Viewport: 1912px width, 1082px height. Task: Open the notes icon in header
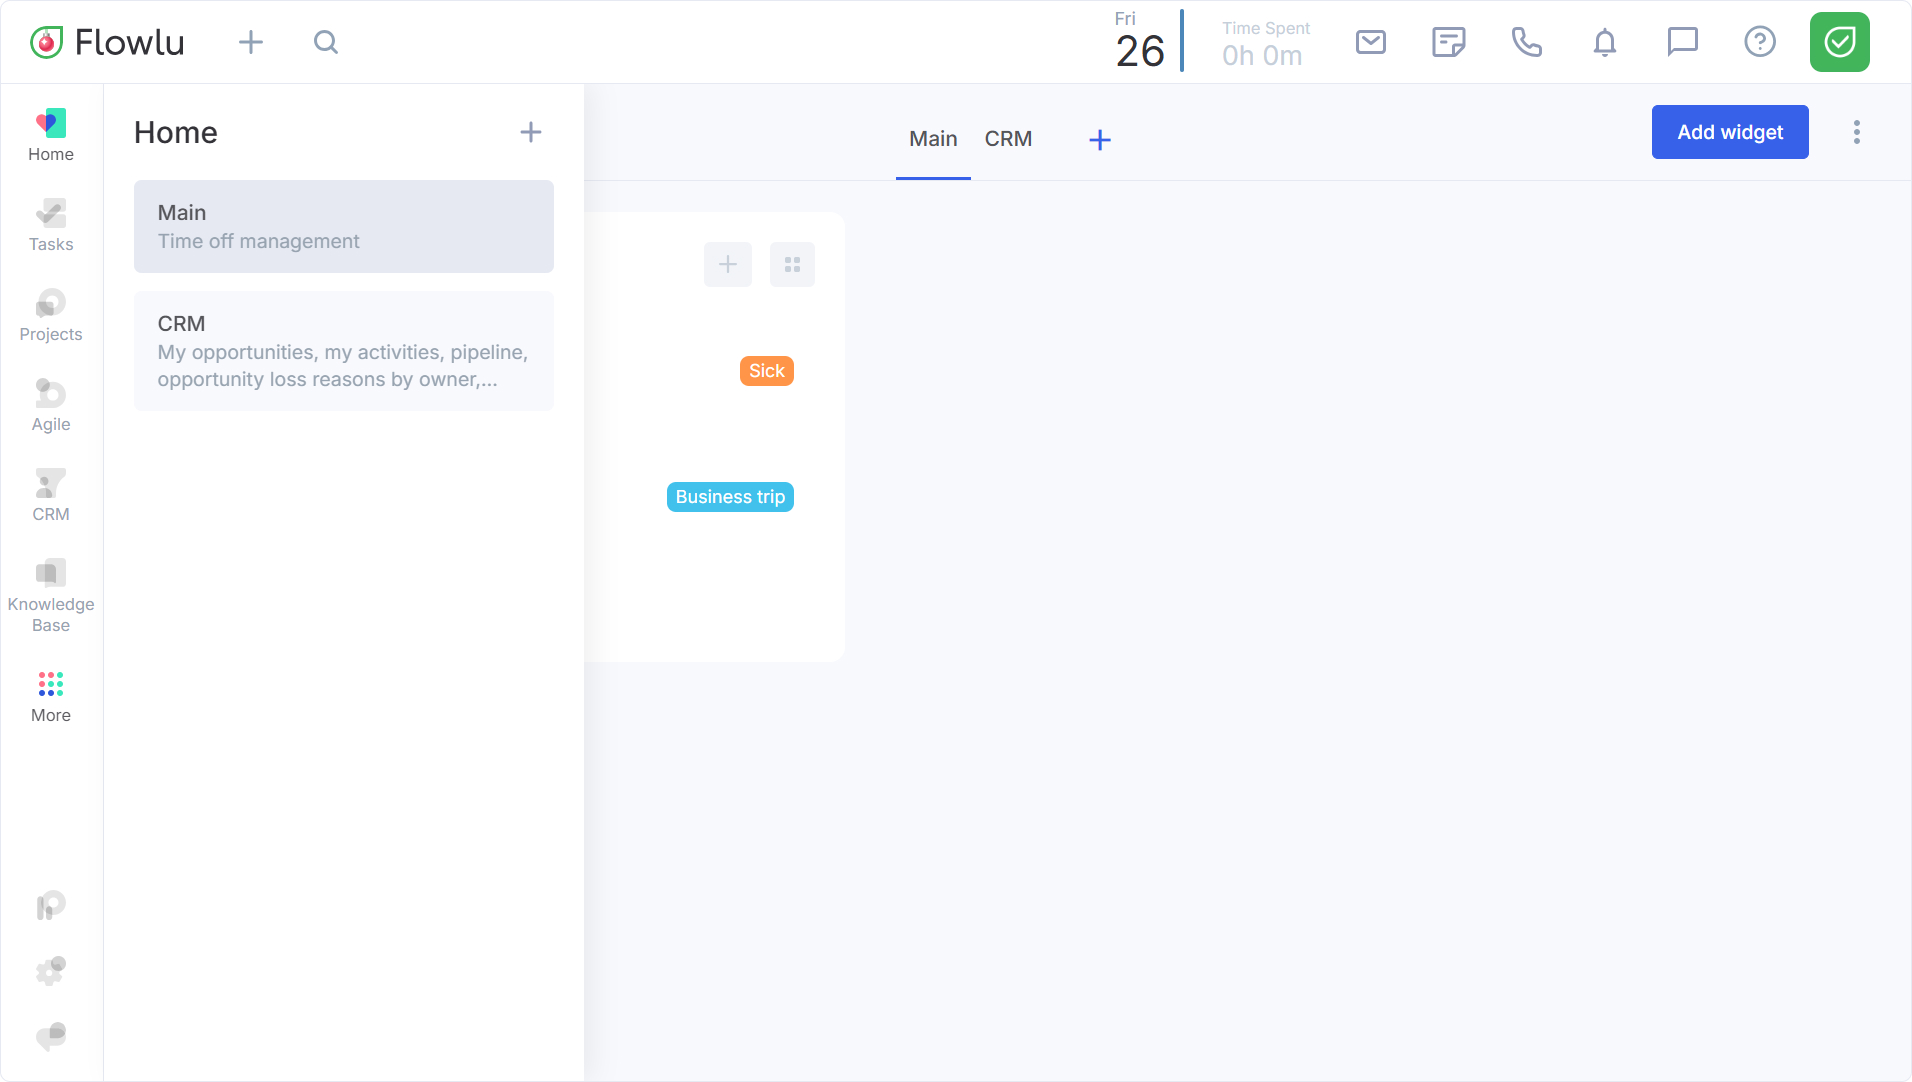(1448, 42)
